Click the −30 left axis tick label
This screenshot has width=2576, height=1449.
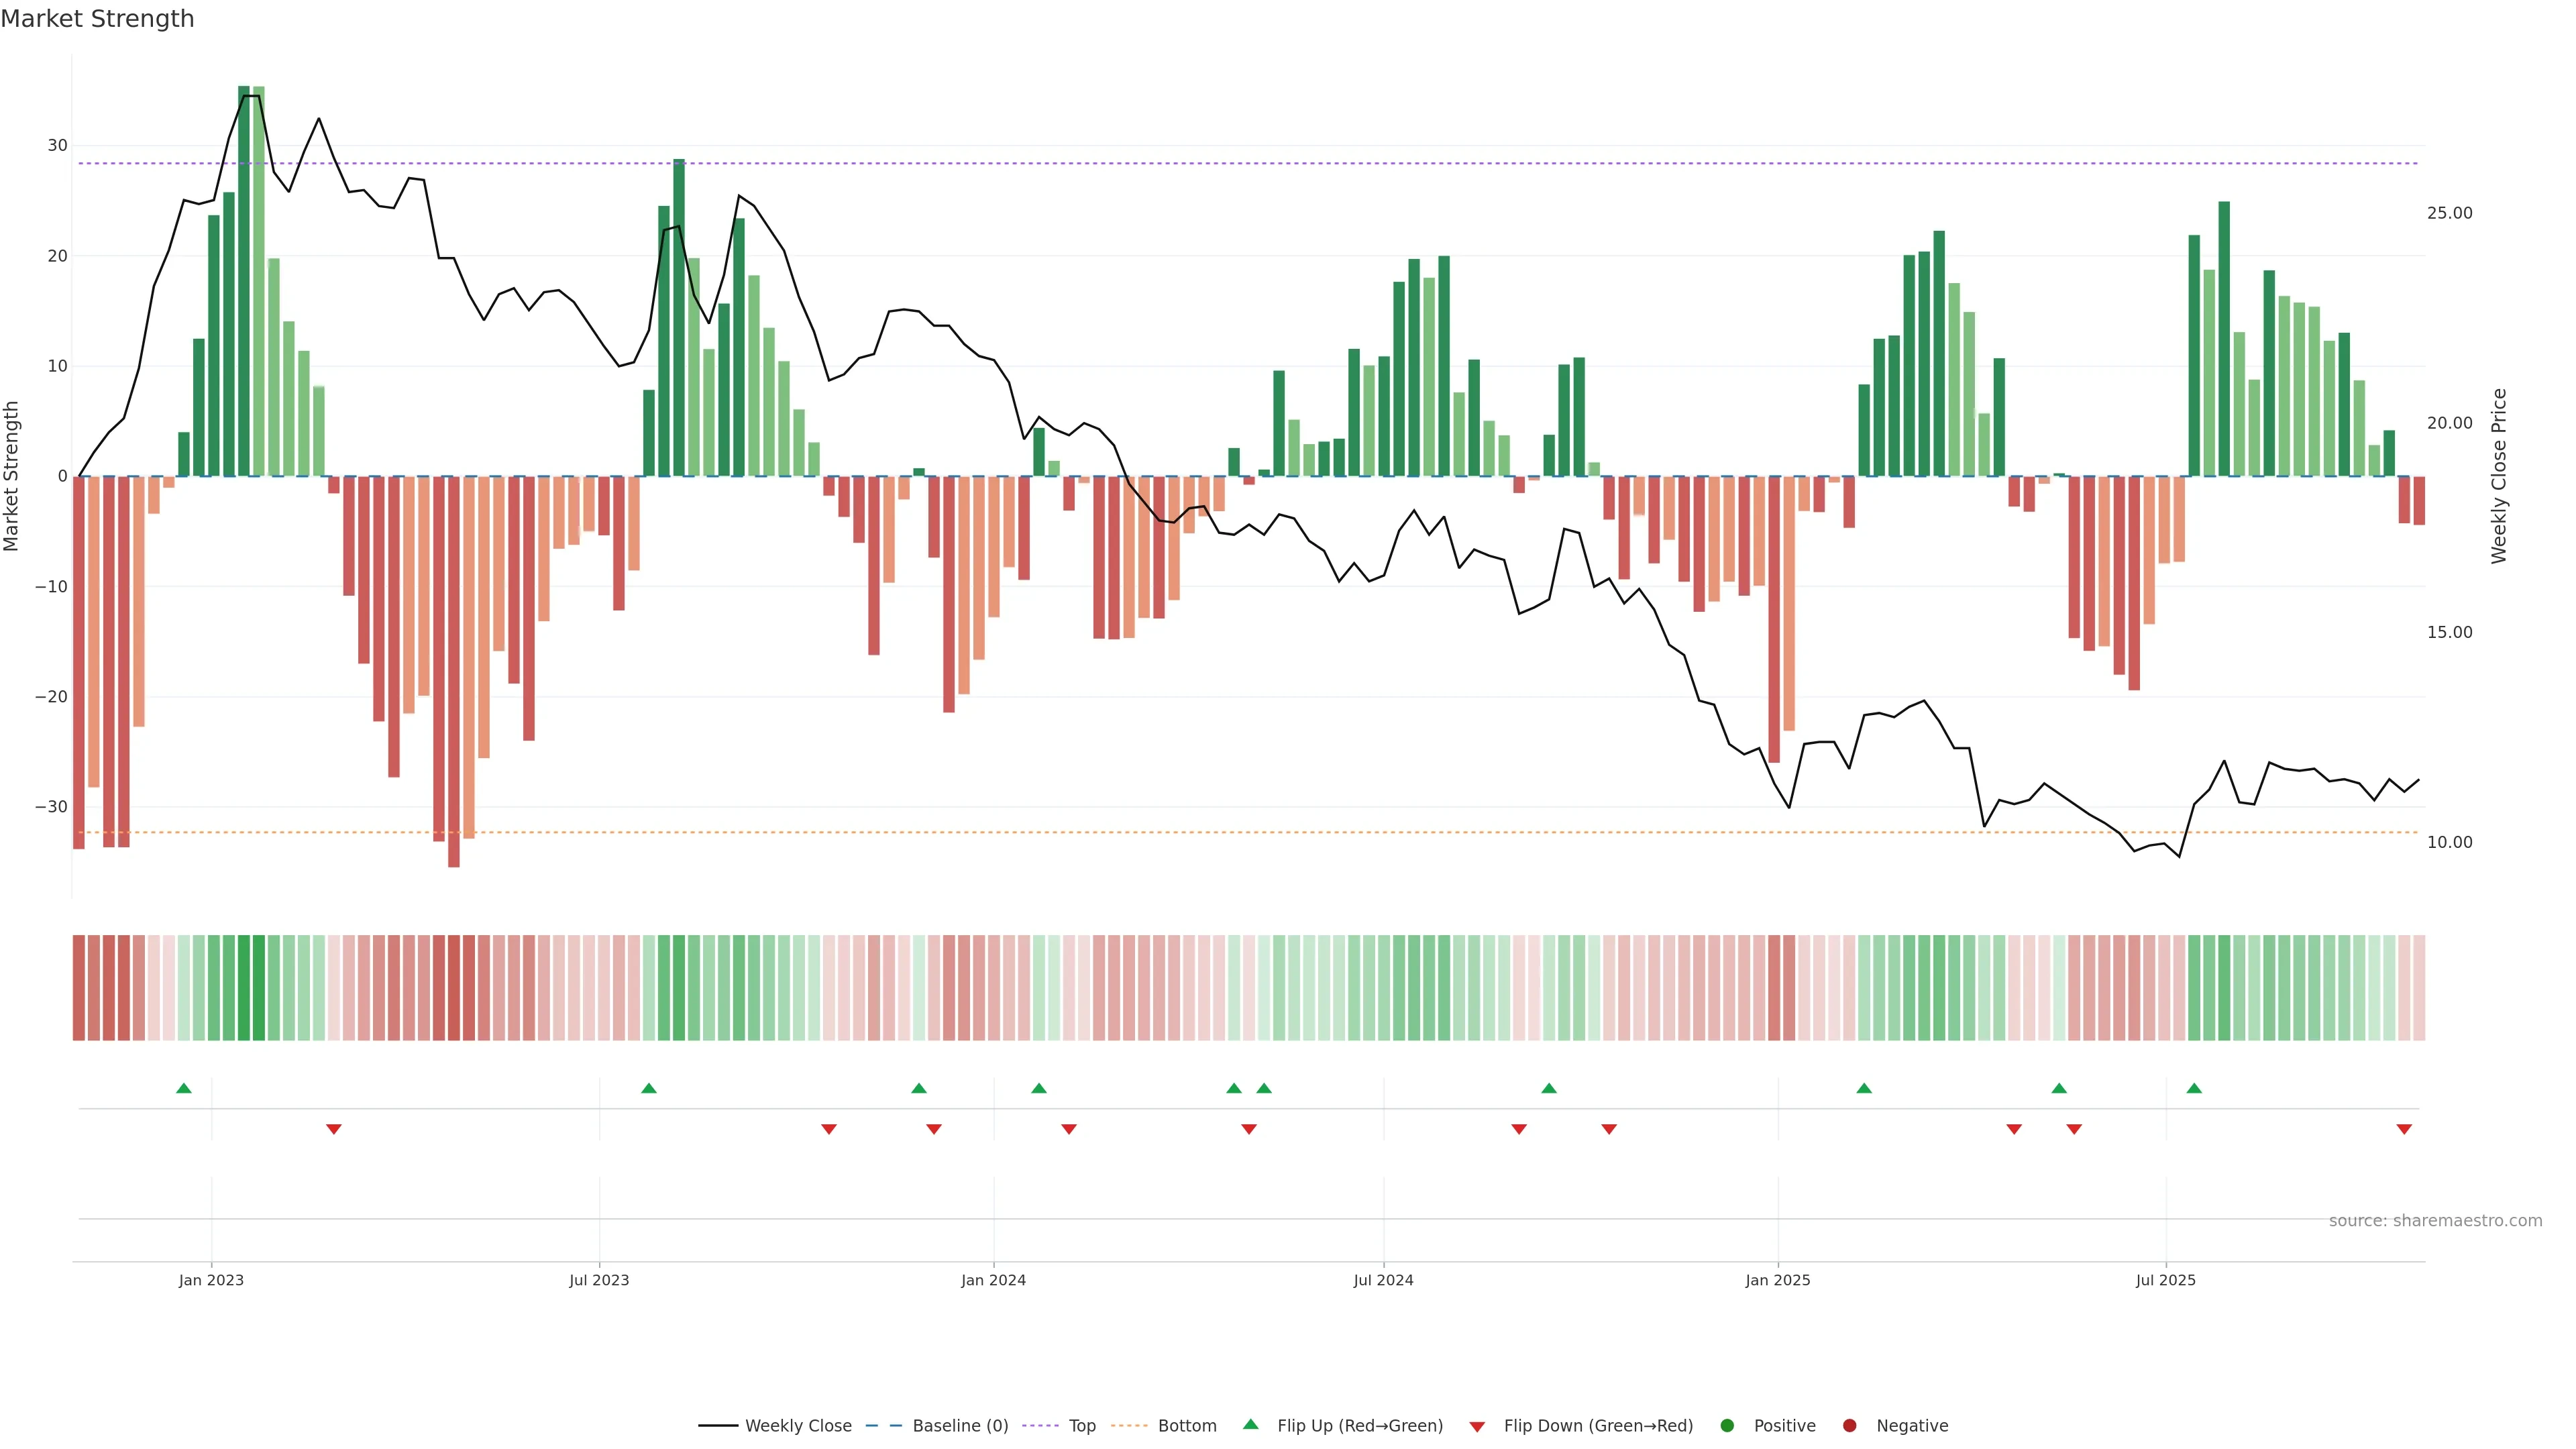coord(51,806)
